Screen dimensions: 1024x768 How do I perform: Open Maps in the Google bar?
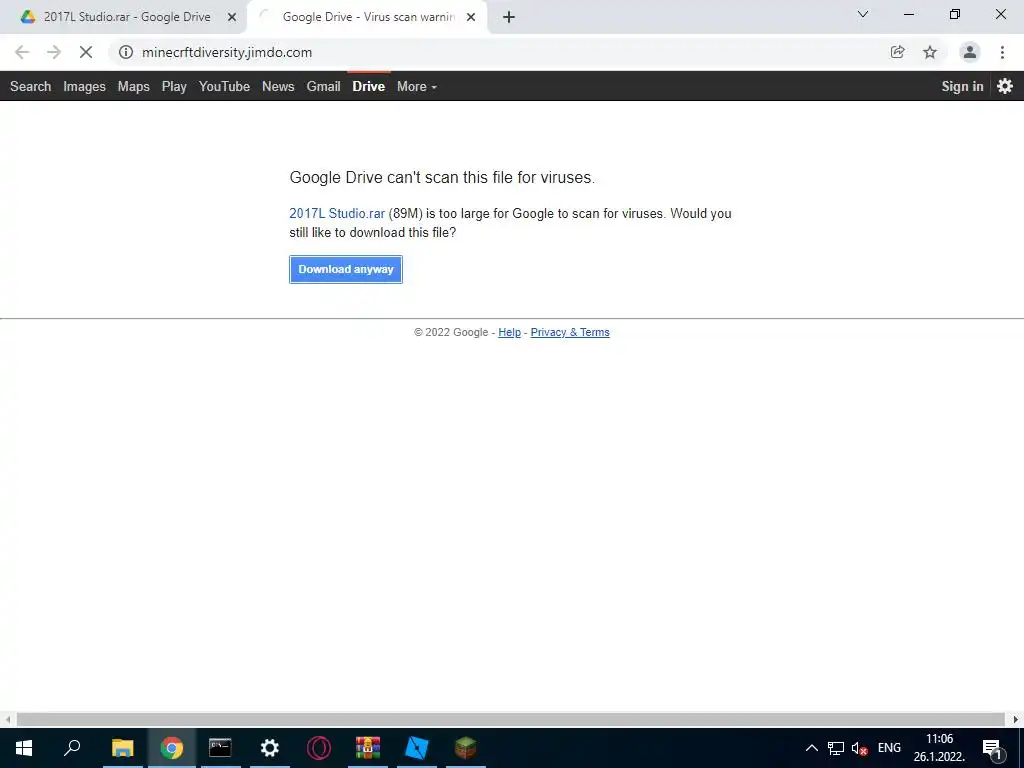[x=133, y=86]
